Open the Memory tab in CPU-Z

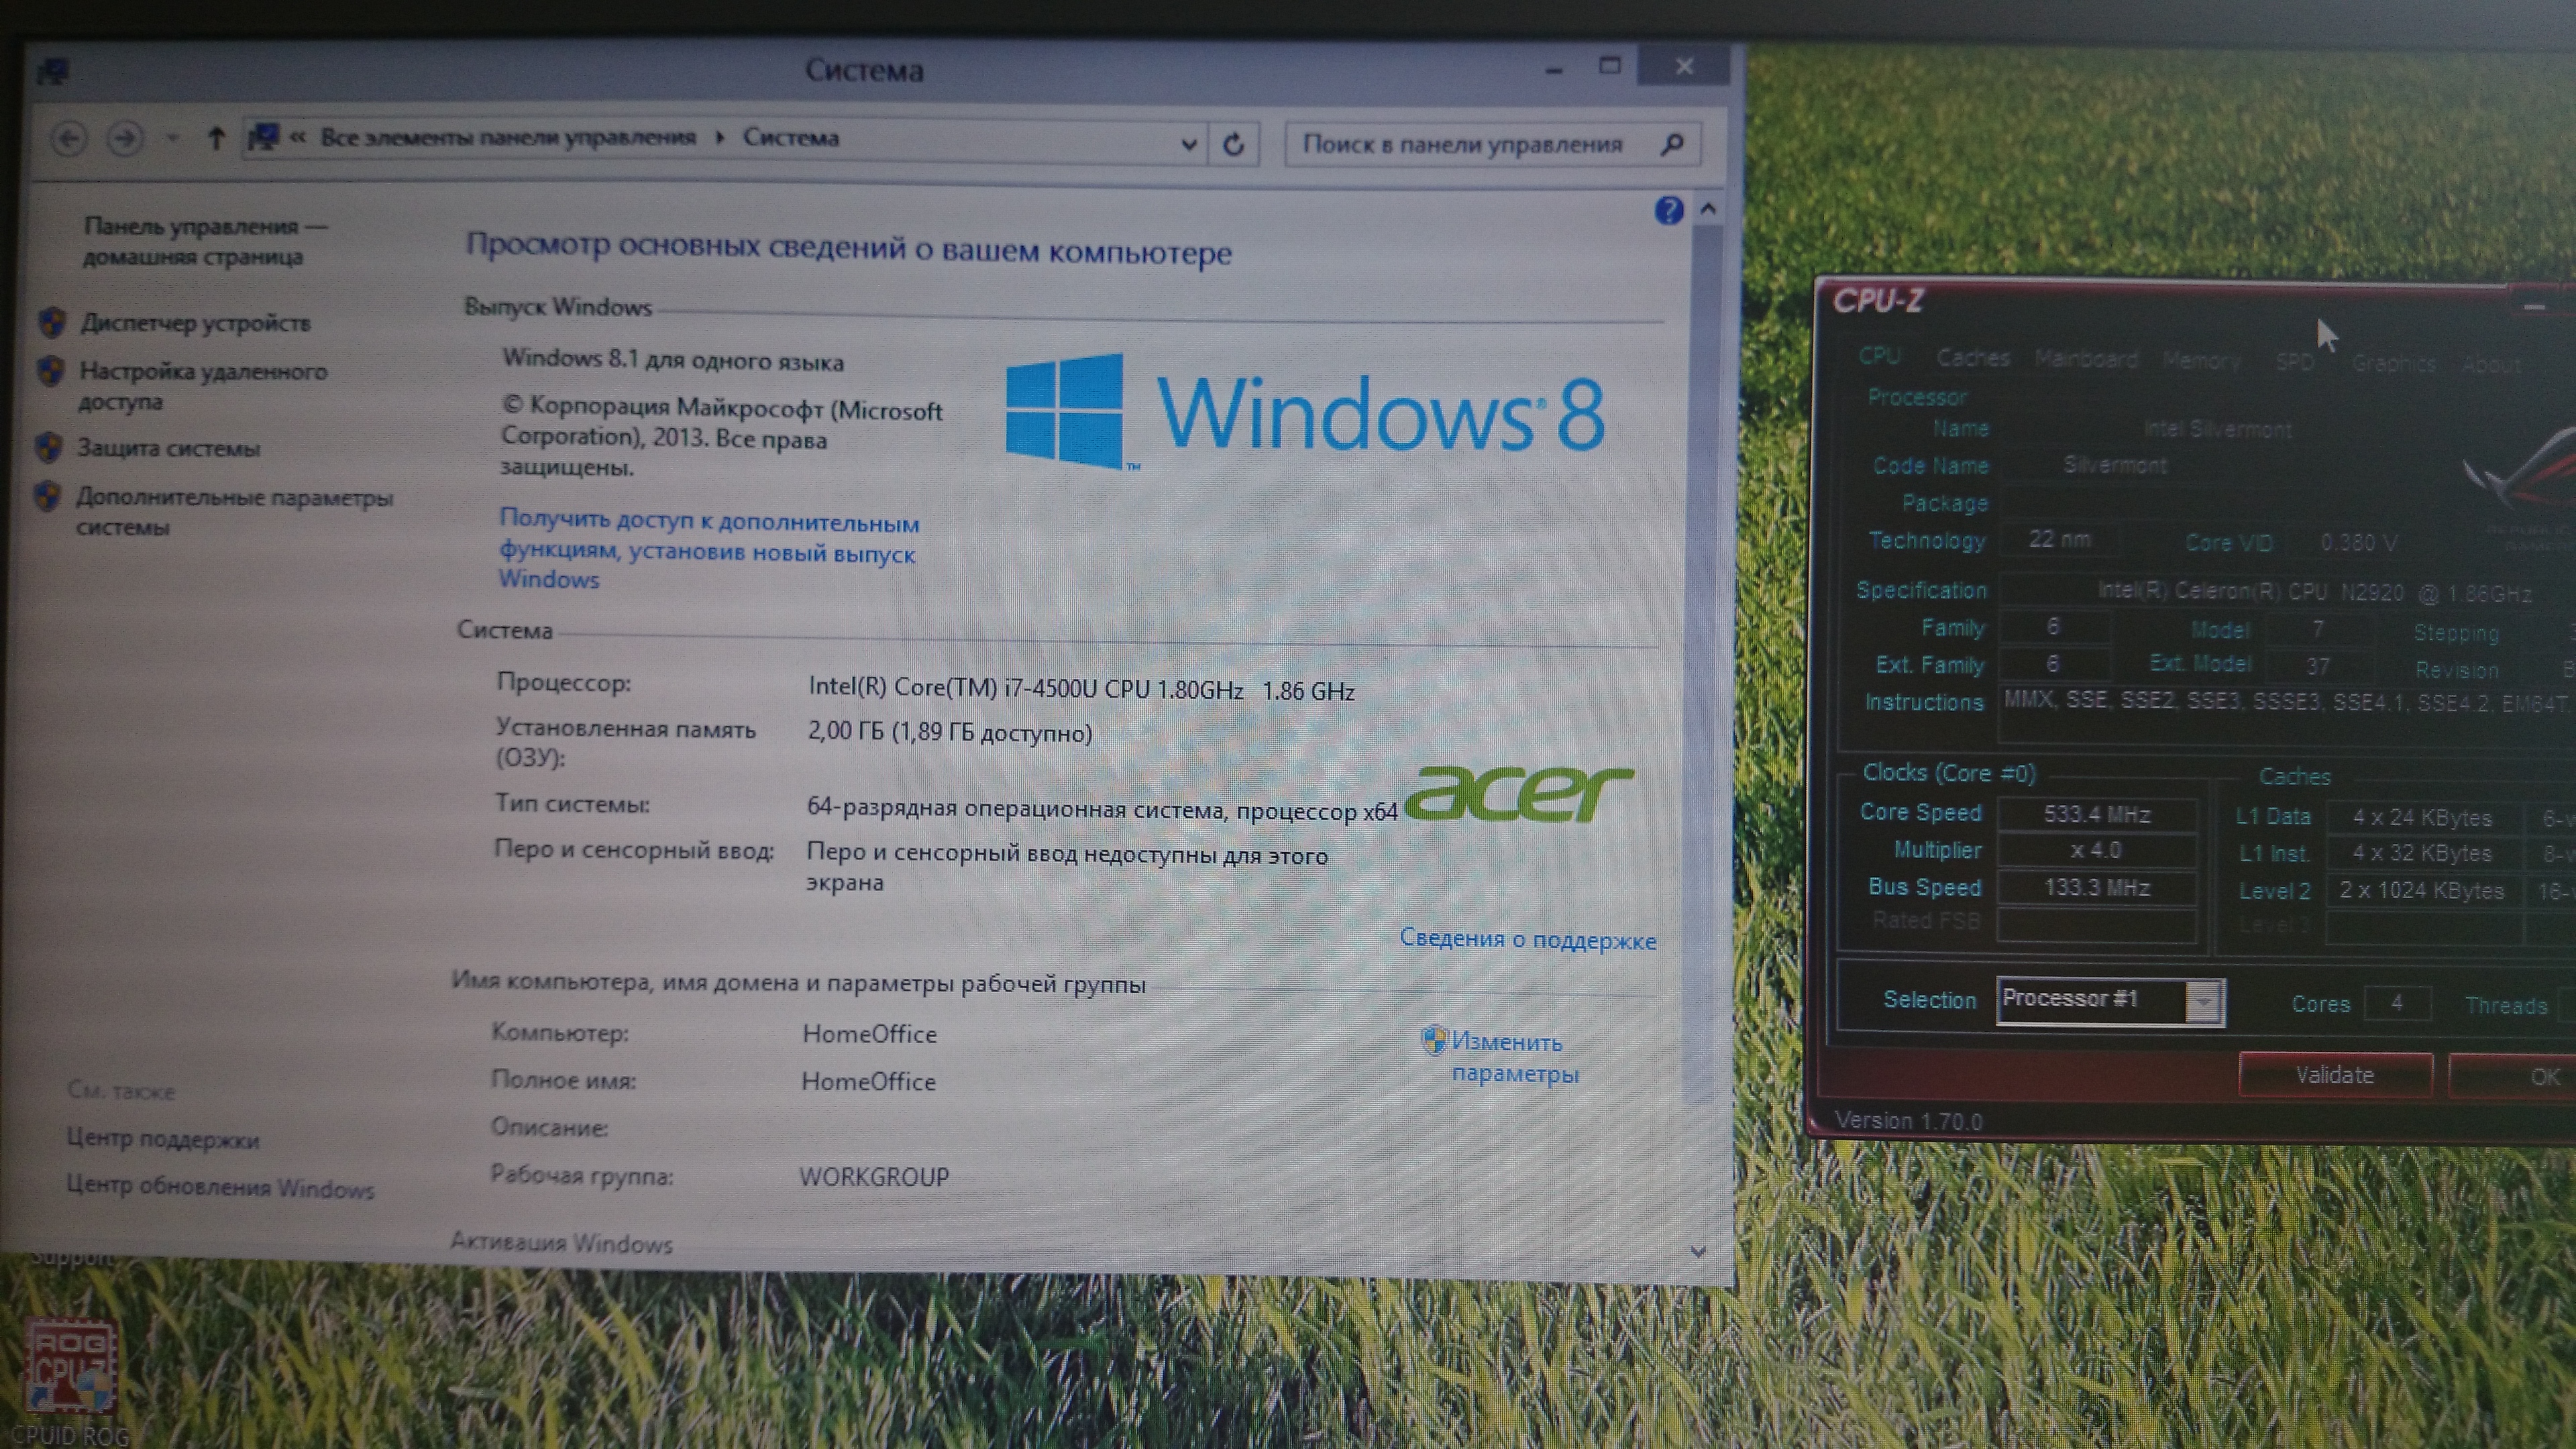pos(2201,360)
